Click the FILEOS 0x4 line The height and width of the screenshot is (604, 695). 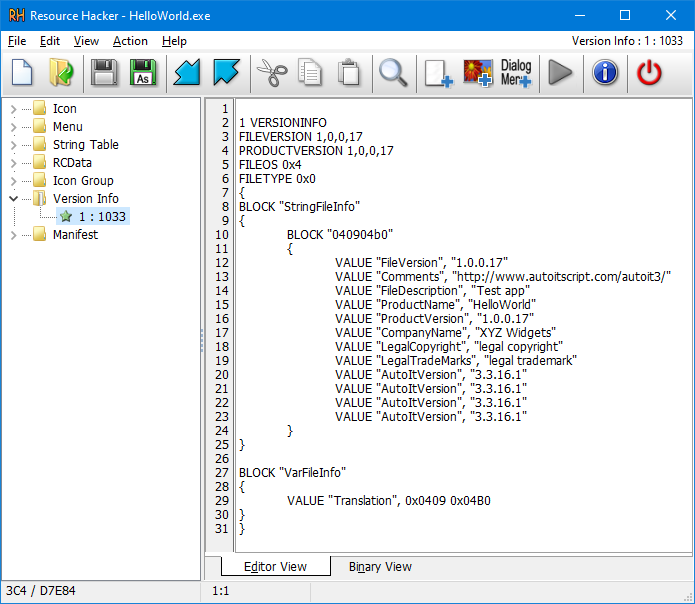(270, 165)
